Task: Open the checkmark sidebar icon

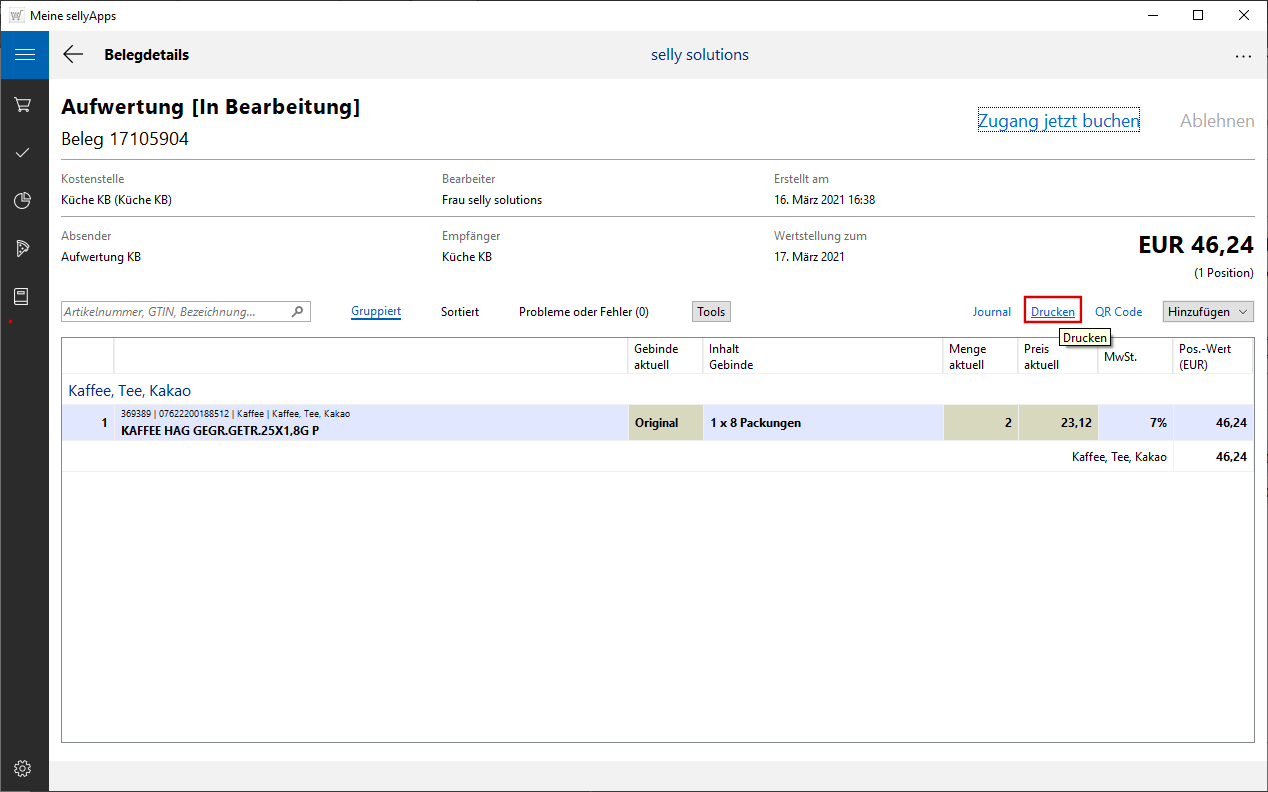Action: coord(23,153)
